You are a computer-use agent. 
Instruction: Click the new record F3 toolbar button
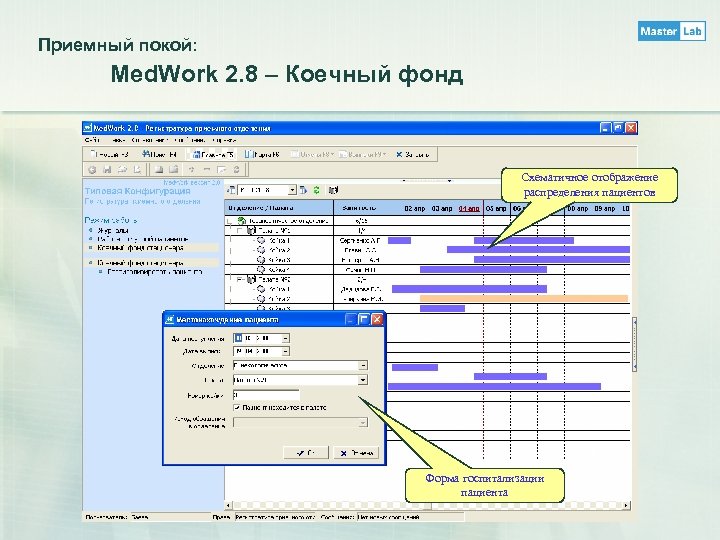pyautogui.click(x=109, y=155)
